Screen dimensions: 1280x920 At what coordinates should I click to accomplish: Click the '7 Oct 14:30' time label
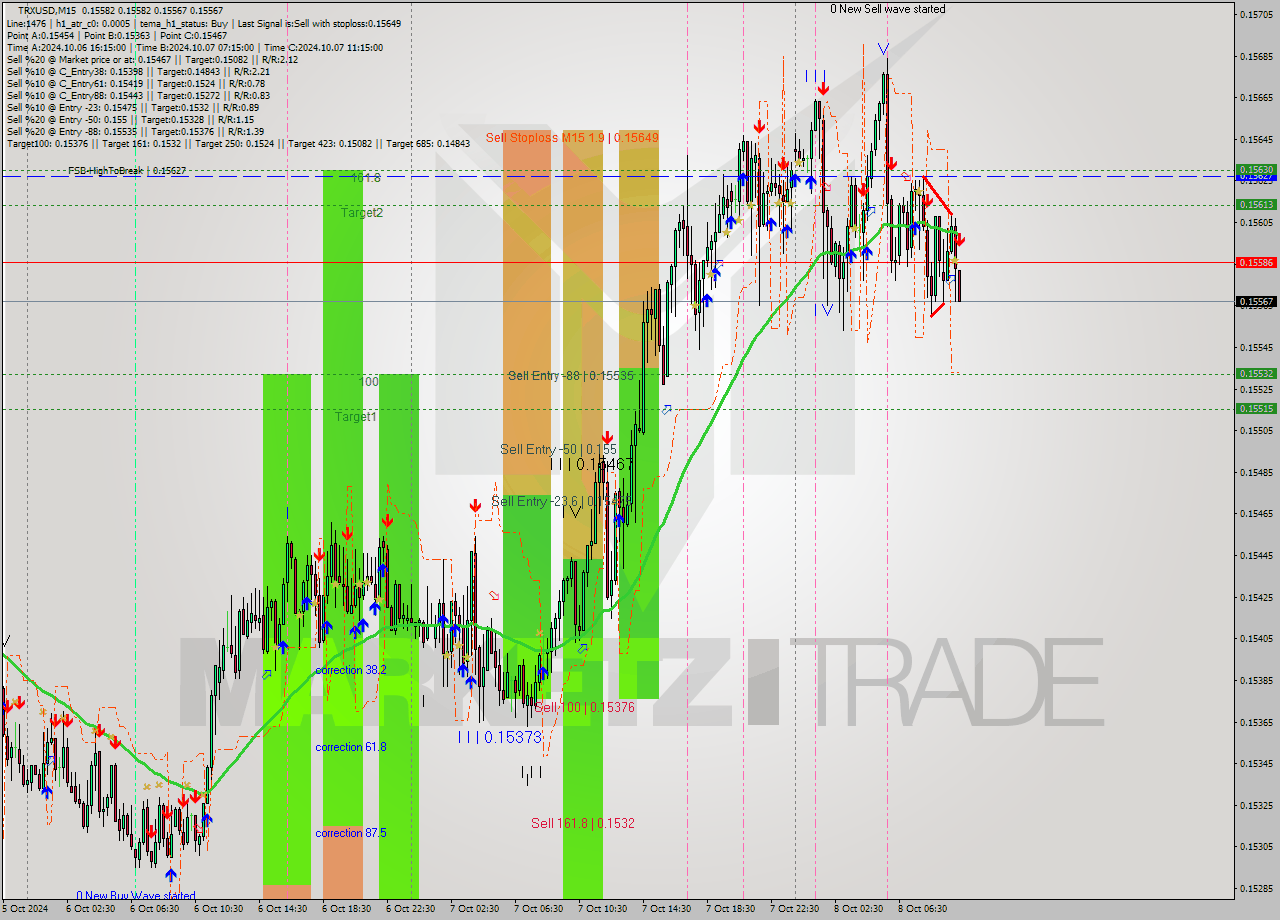(666, 909)
